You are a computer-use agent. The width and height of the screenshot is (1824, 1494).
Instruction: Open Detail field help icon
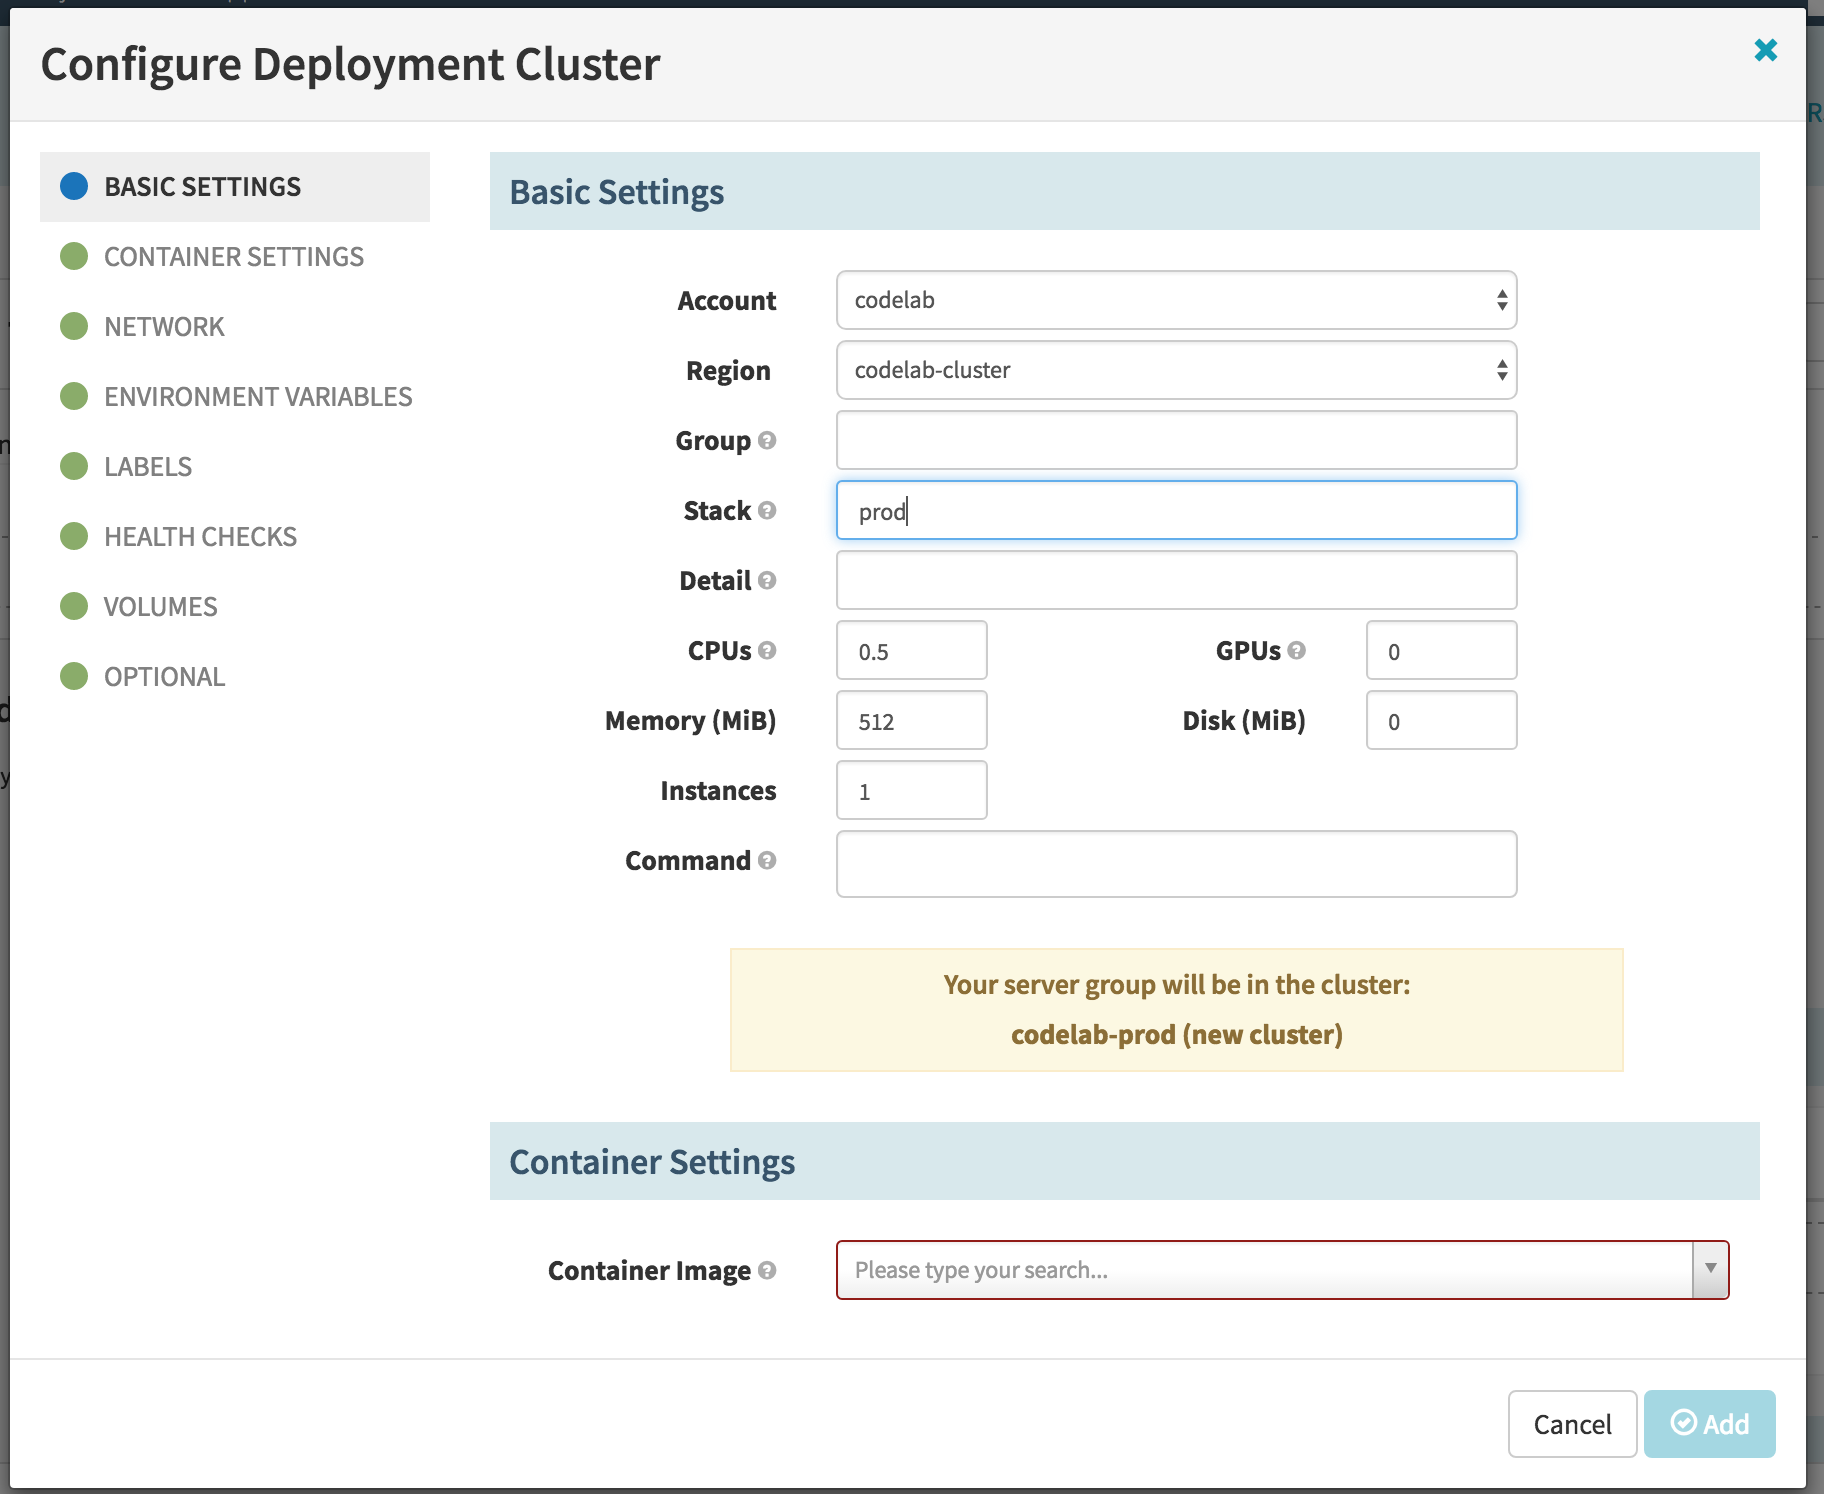(767, 580)
